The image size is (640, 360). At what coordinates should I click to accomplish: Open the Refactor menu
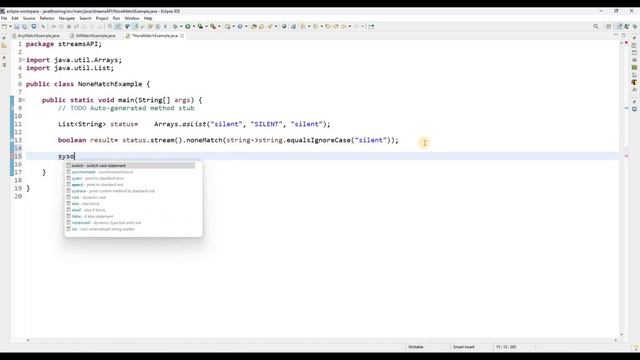coord(47,18)
